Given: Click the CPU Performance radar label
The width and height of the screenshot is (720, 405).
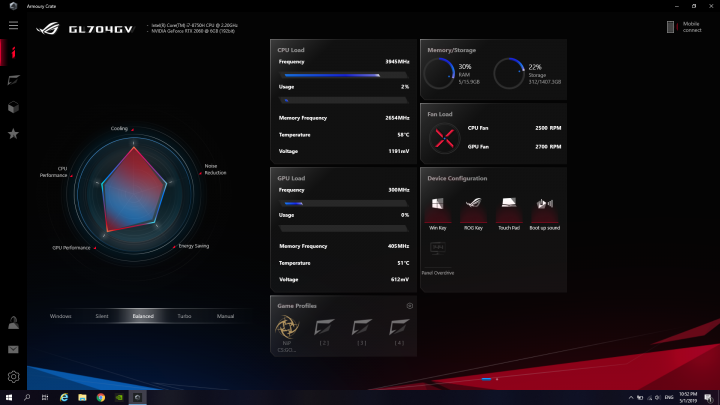Looking at the screenshot, I should tap(54, 172).
